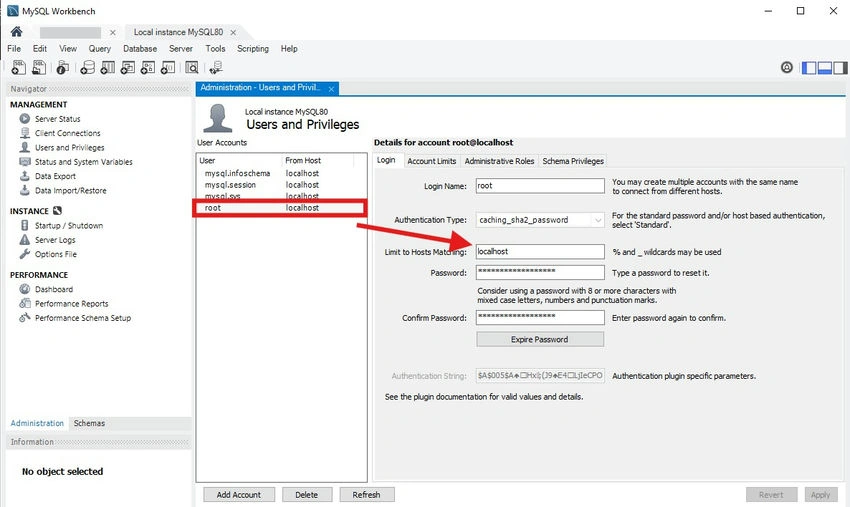The width and height of the screenshot is (850, 507).
Task: Toggle the right sidebar panel view
Action: tap(840, 68)
